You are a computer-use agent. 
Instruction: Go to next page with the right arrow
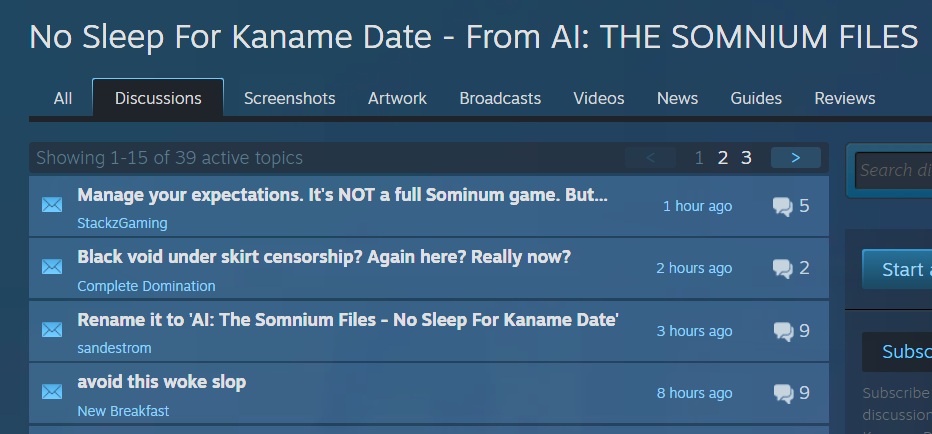[795, 158]
